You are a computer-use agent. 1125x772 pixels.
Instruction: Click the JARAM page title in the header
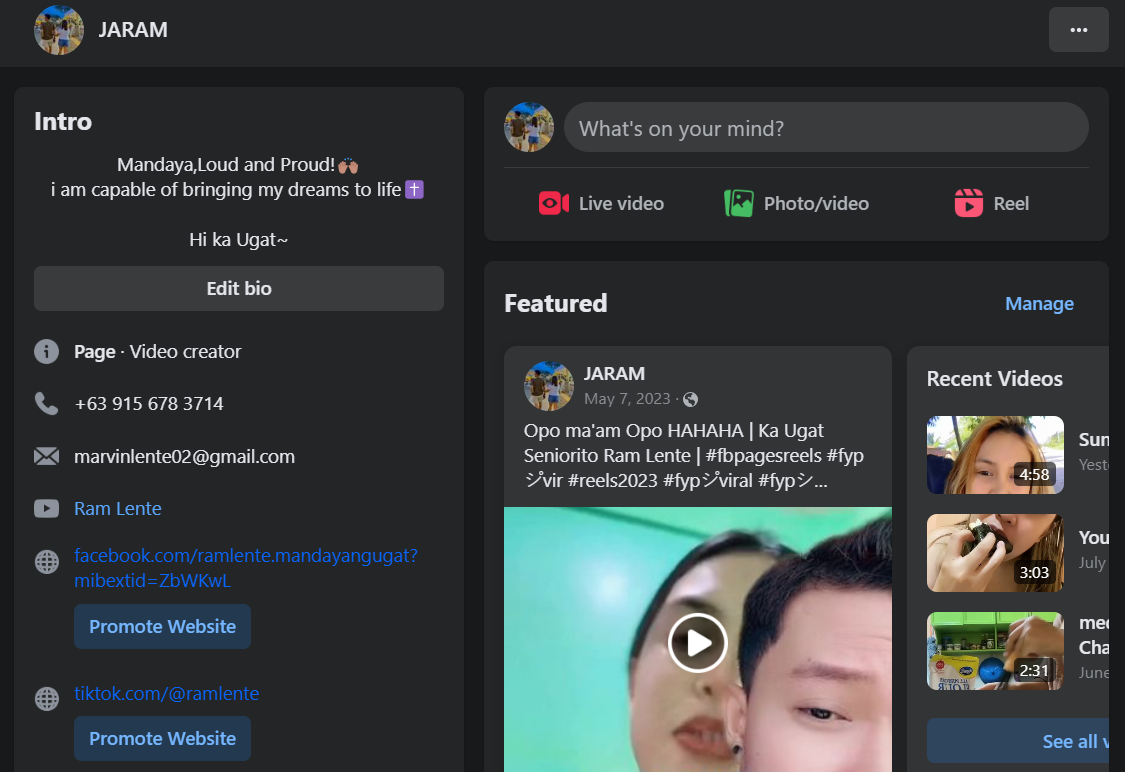(133, 30)
